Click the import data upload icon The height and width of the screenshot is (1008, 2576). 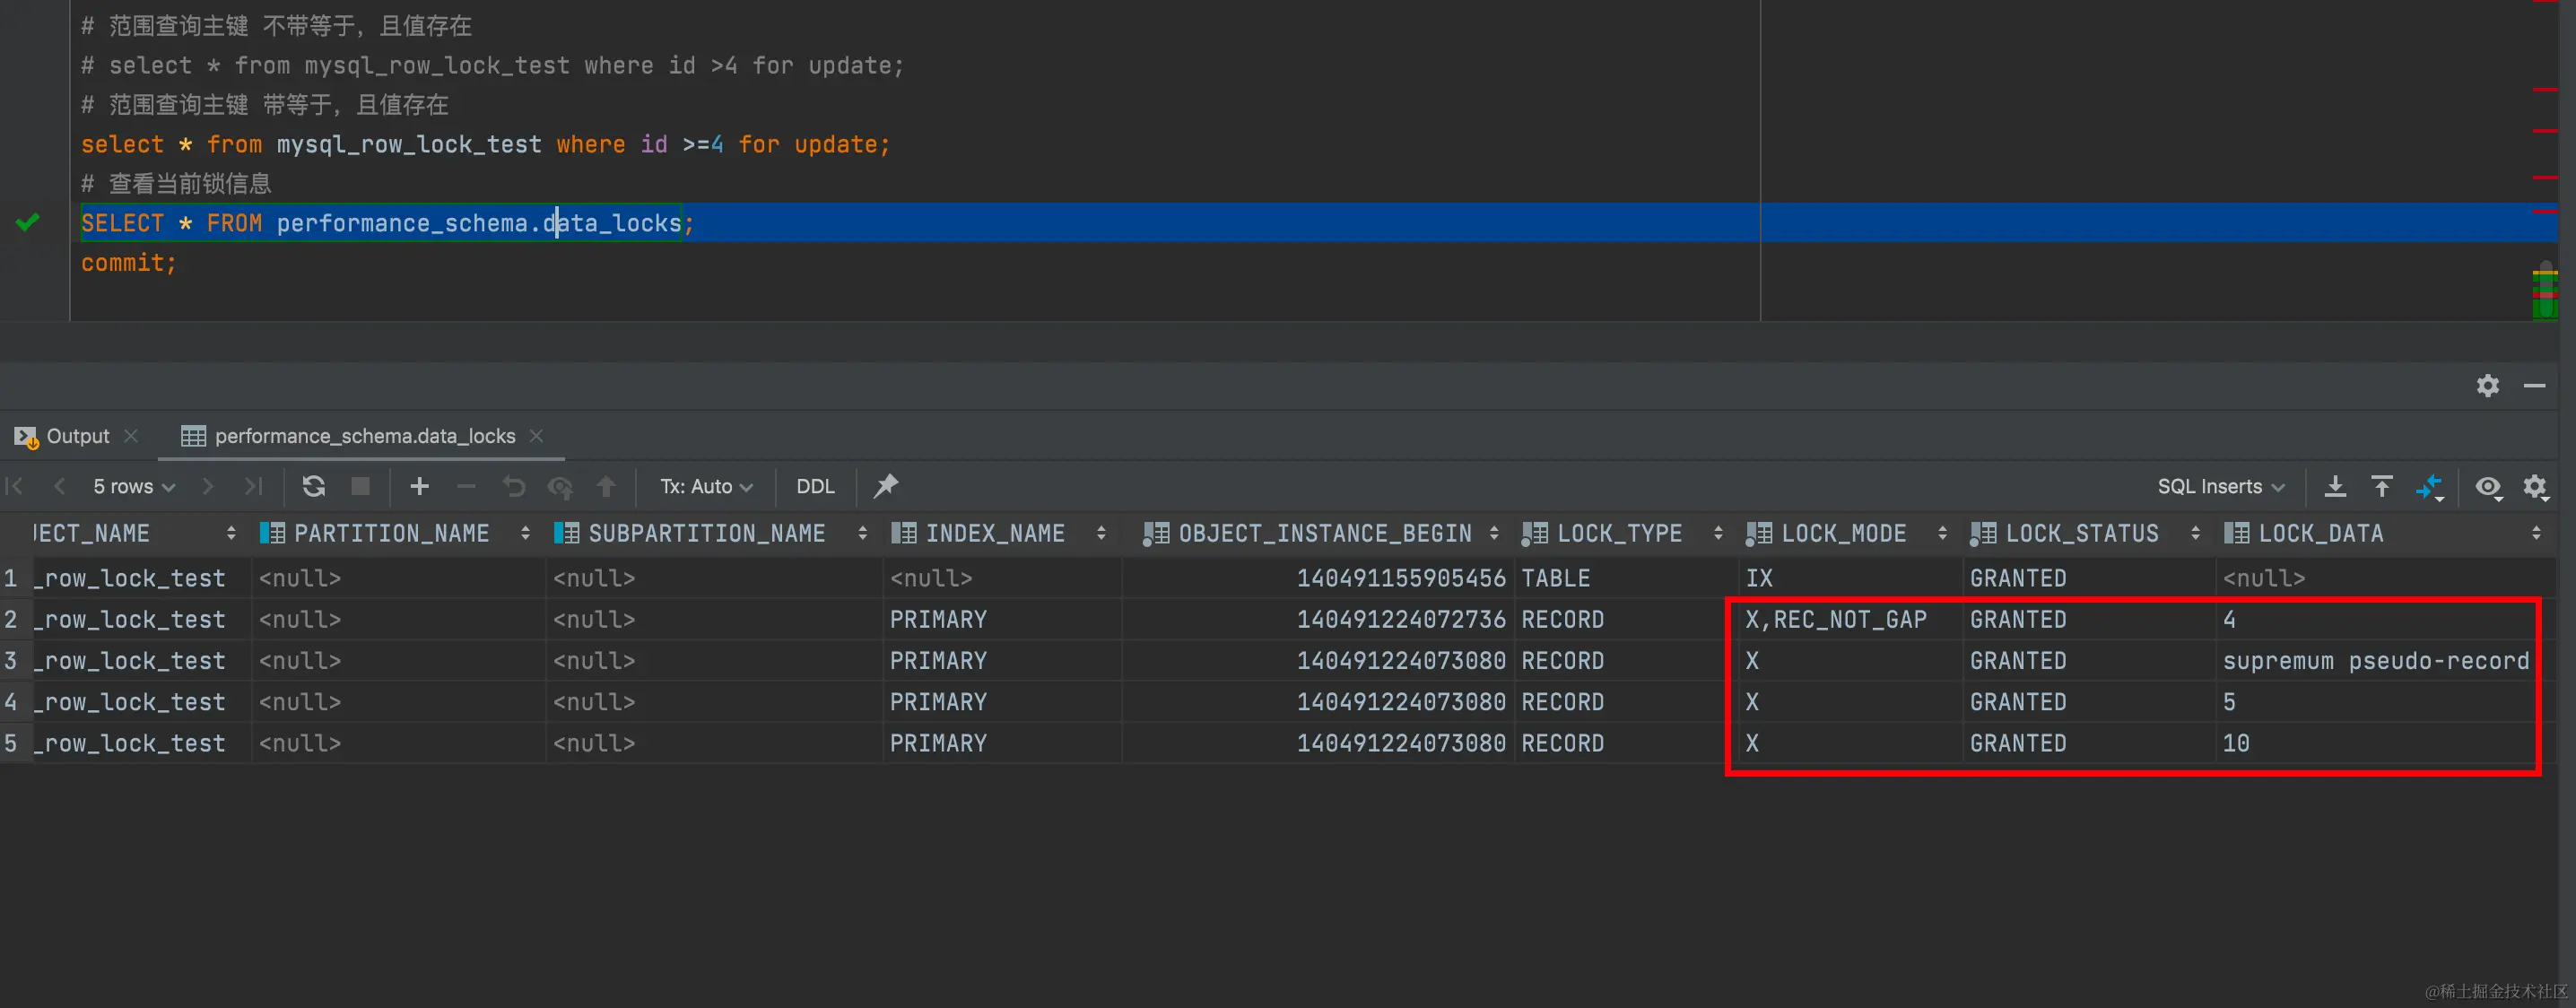[2382, 486]
